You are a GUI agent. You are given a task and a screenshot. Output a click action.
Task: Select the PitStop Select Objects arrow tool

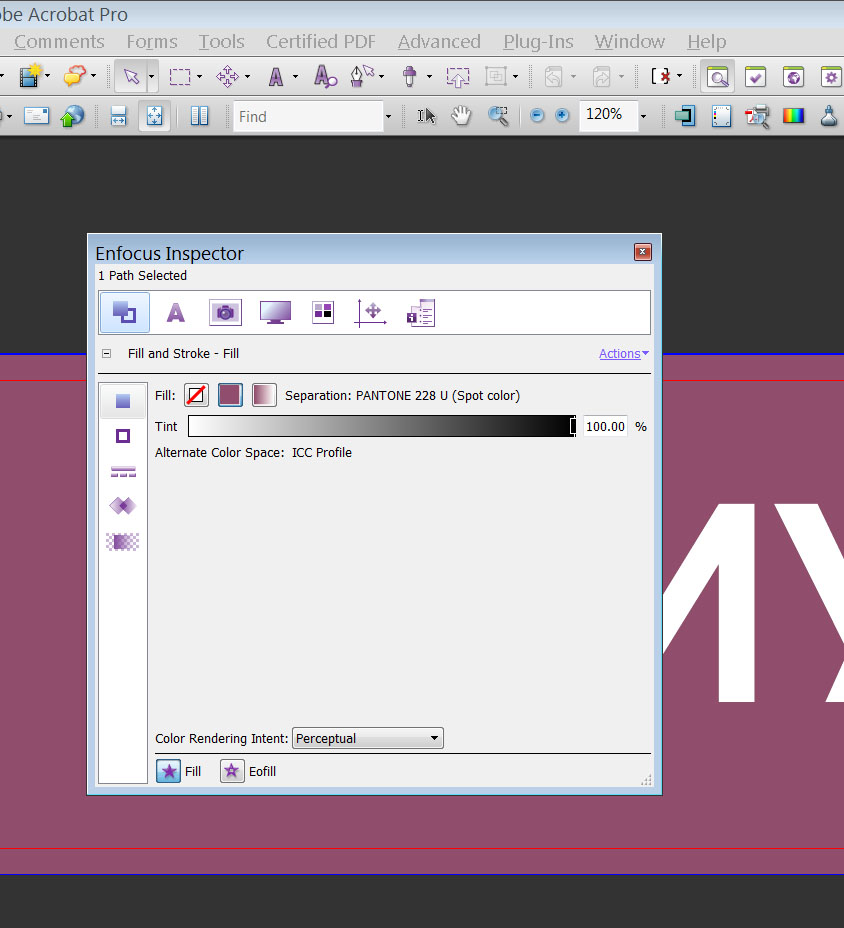(131, 76)
